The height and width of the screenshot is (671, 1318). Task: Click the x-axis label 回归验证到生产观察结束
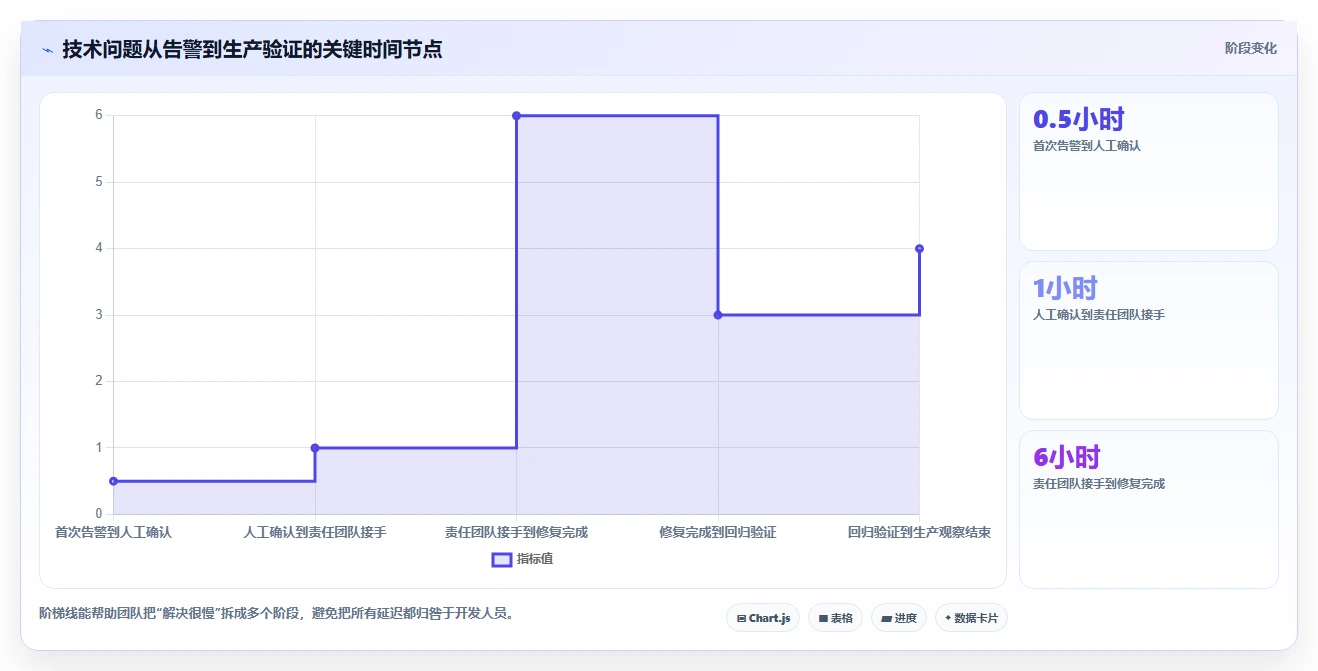(x=919, y=533)
